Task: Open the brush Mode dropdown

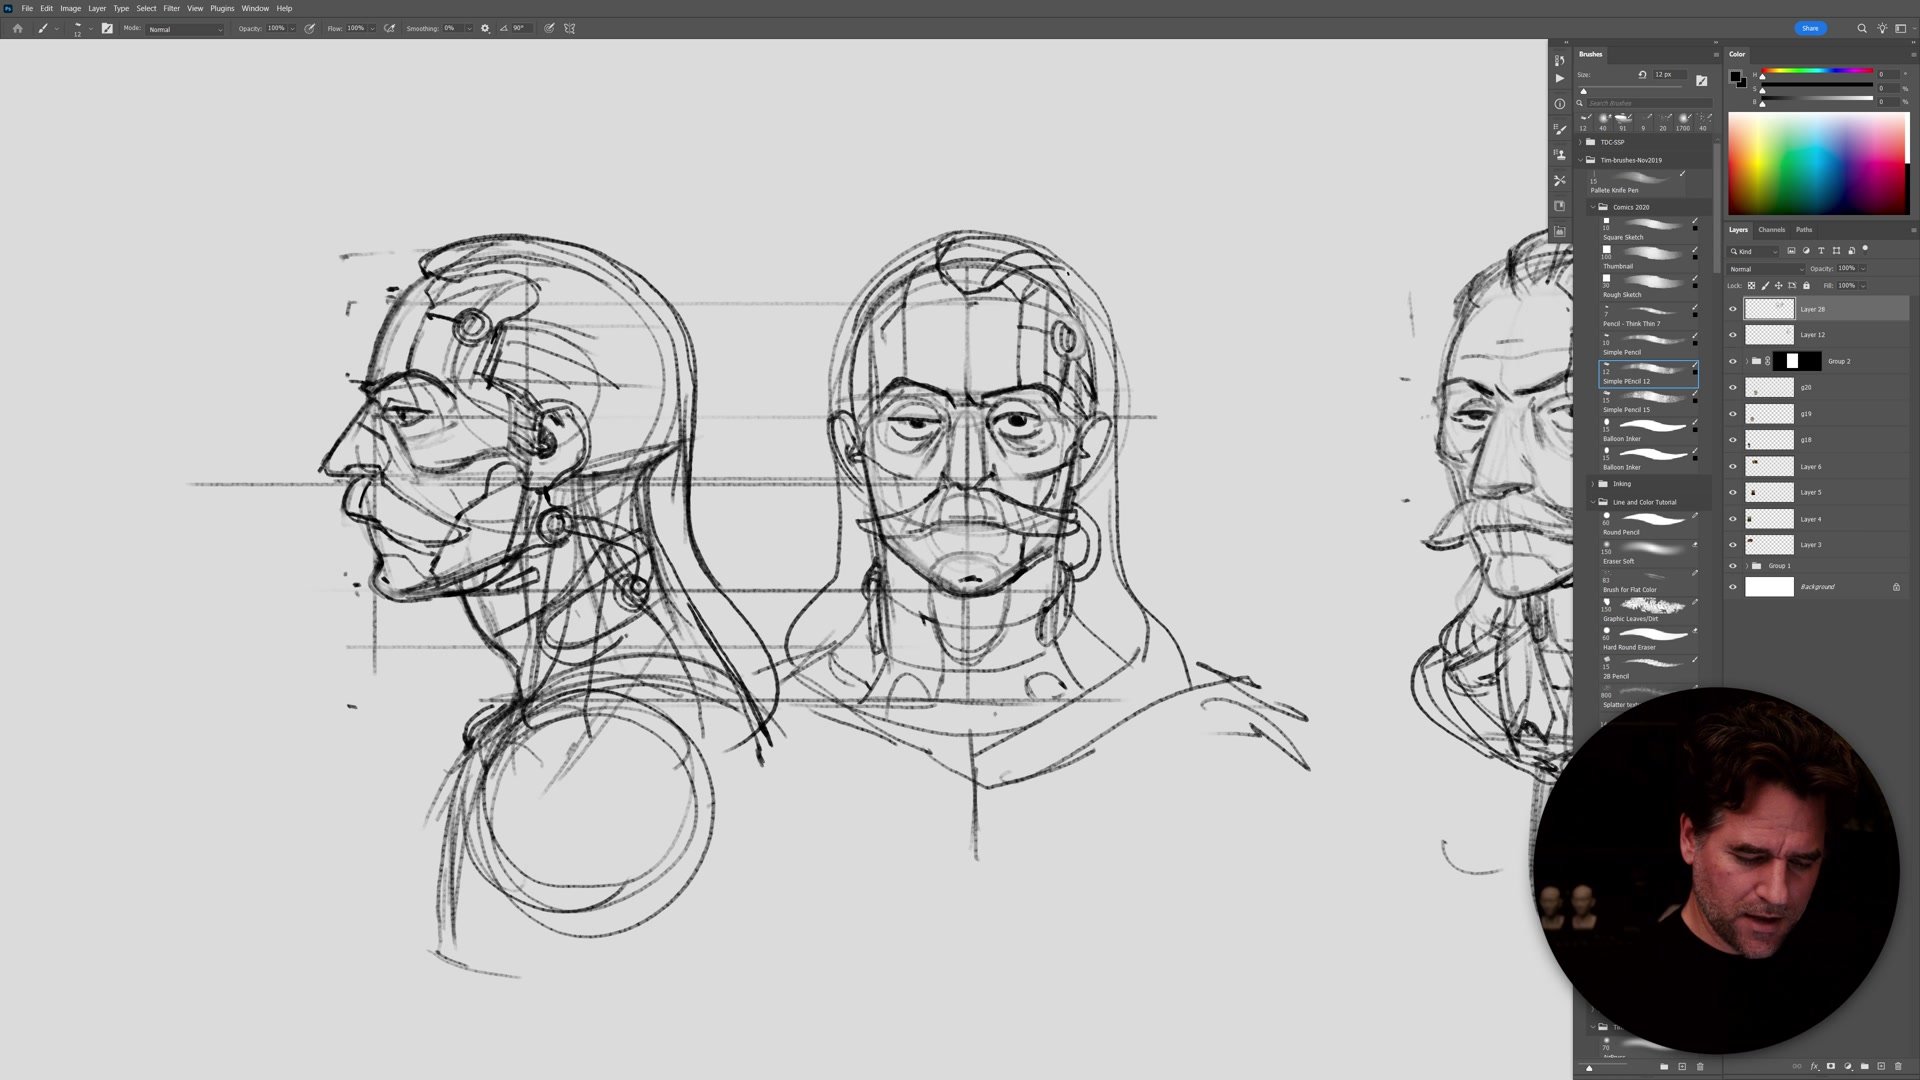Action: point(185,29)
